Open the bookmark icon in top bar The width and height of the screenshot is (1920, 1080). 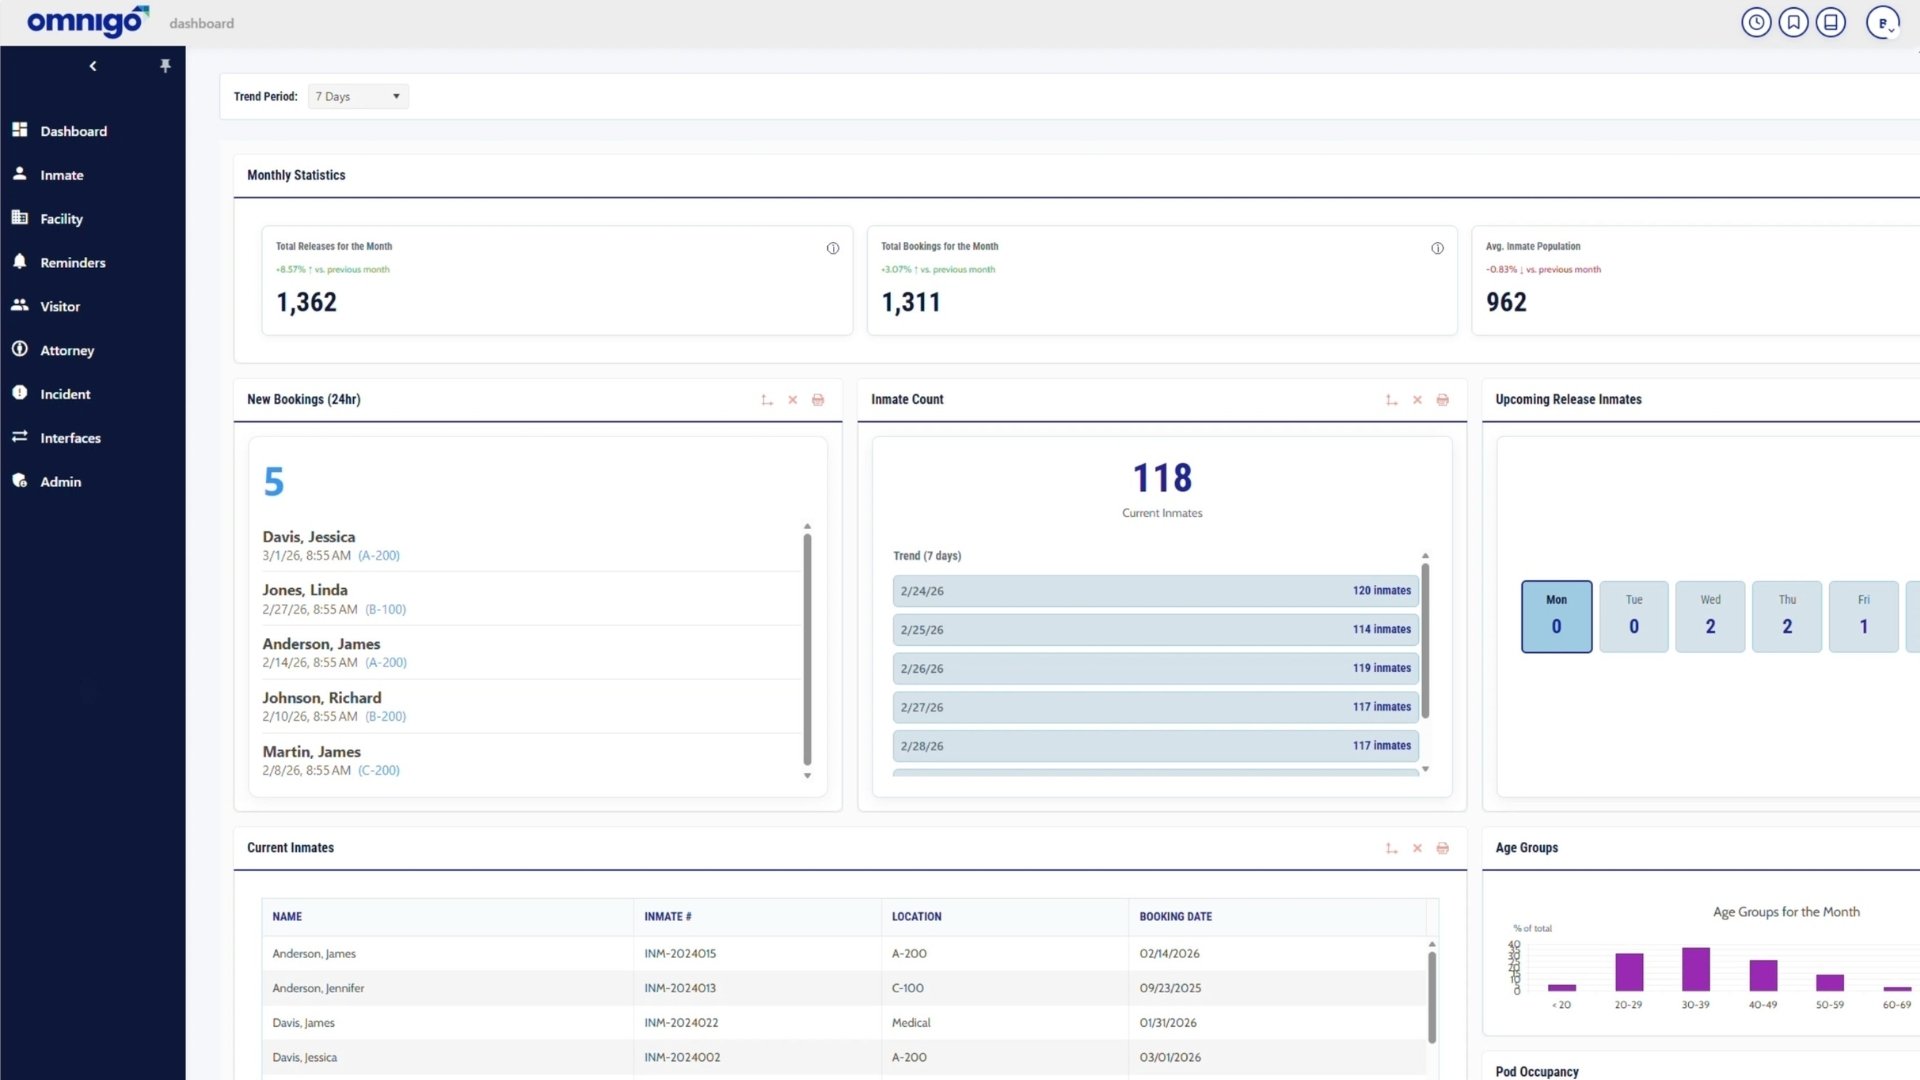coord(1794,22)
